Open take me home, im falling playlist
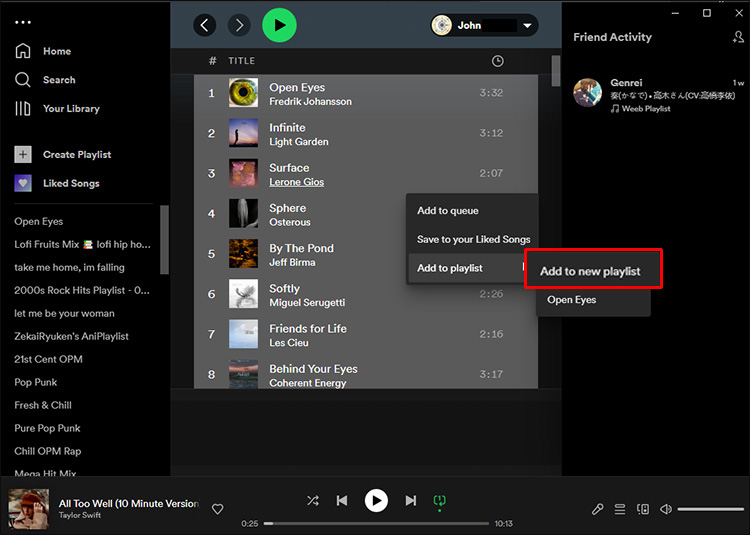 click(69, 267)
